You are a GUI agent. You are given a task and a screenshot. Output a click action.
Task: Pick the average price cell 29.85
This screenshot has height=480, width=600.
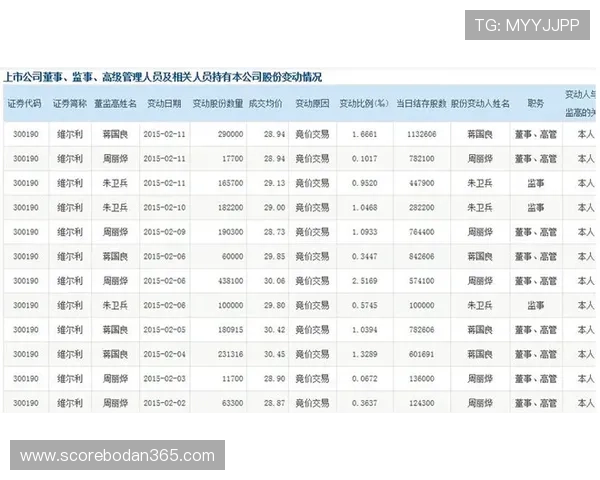tap(274, 257)
